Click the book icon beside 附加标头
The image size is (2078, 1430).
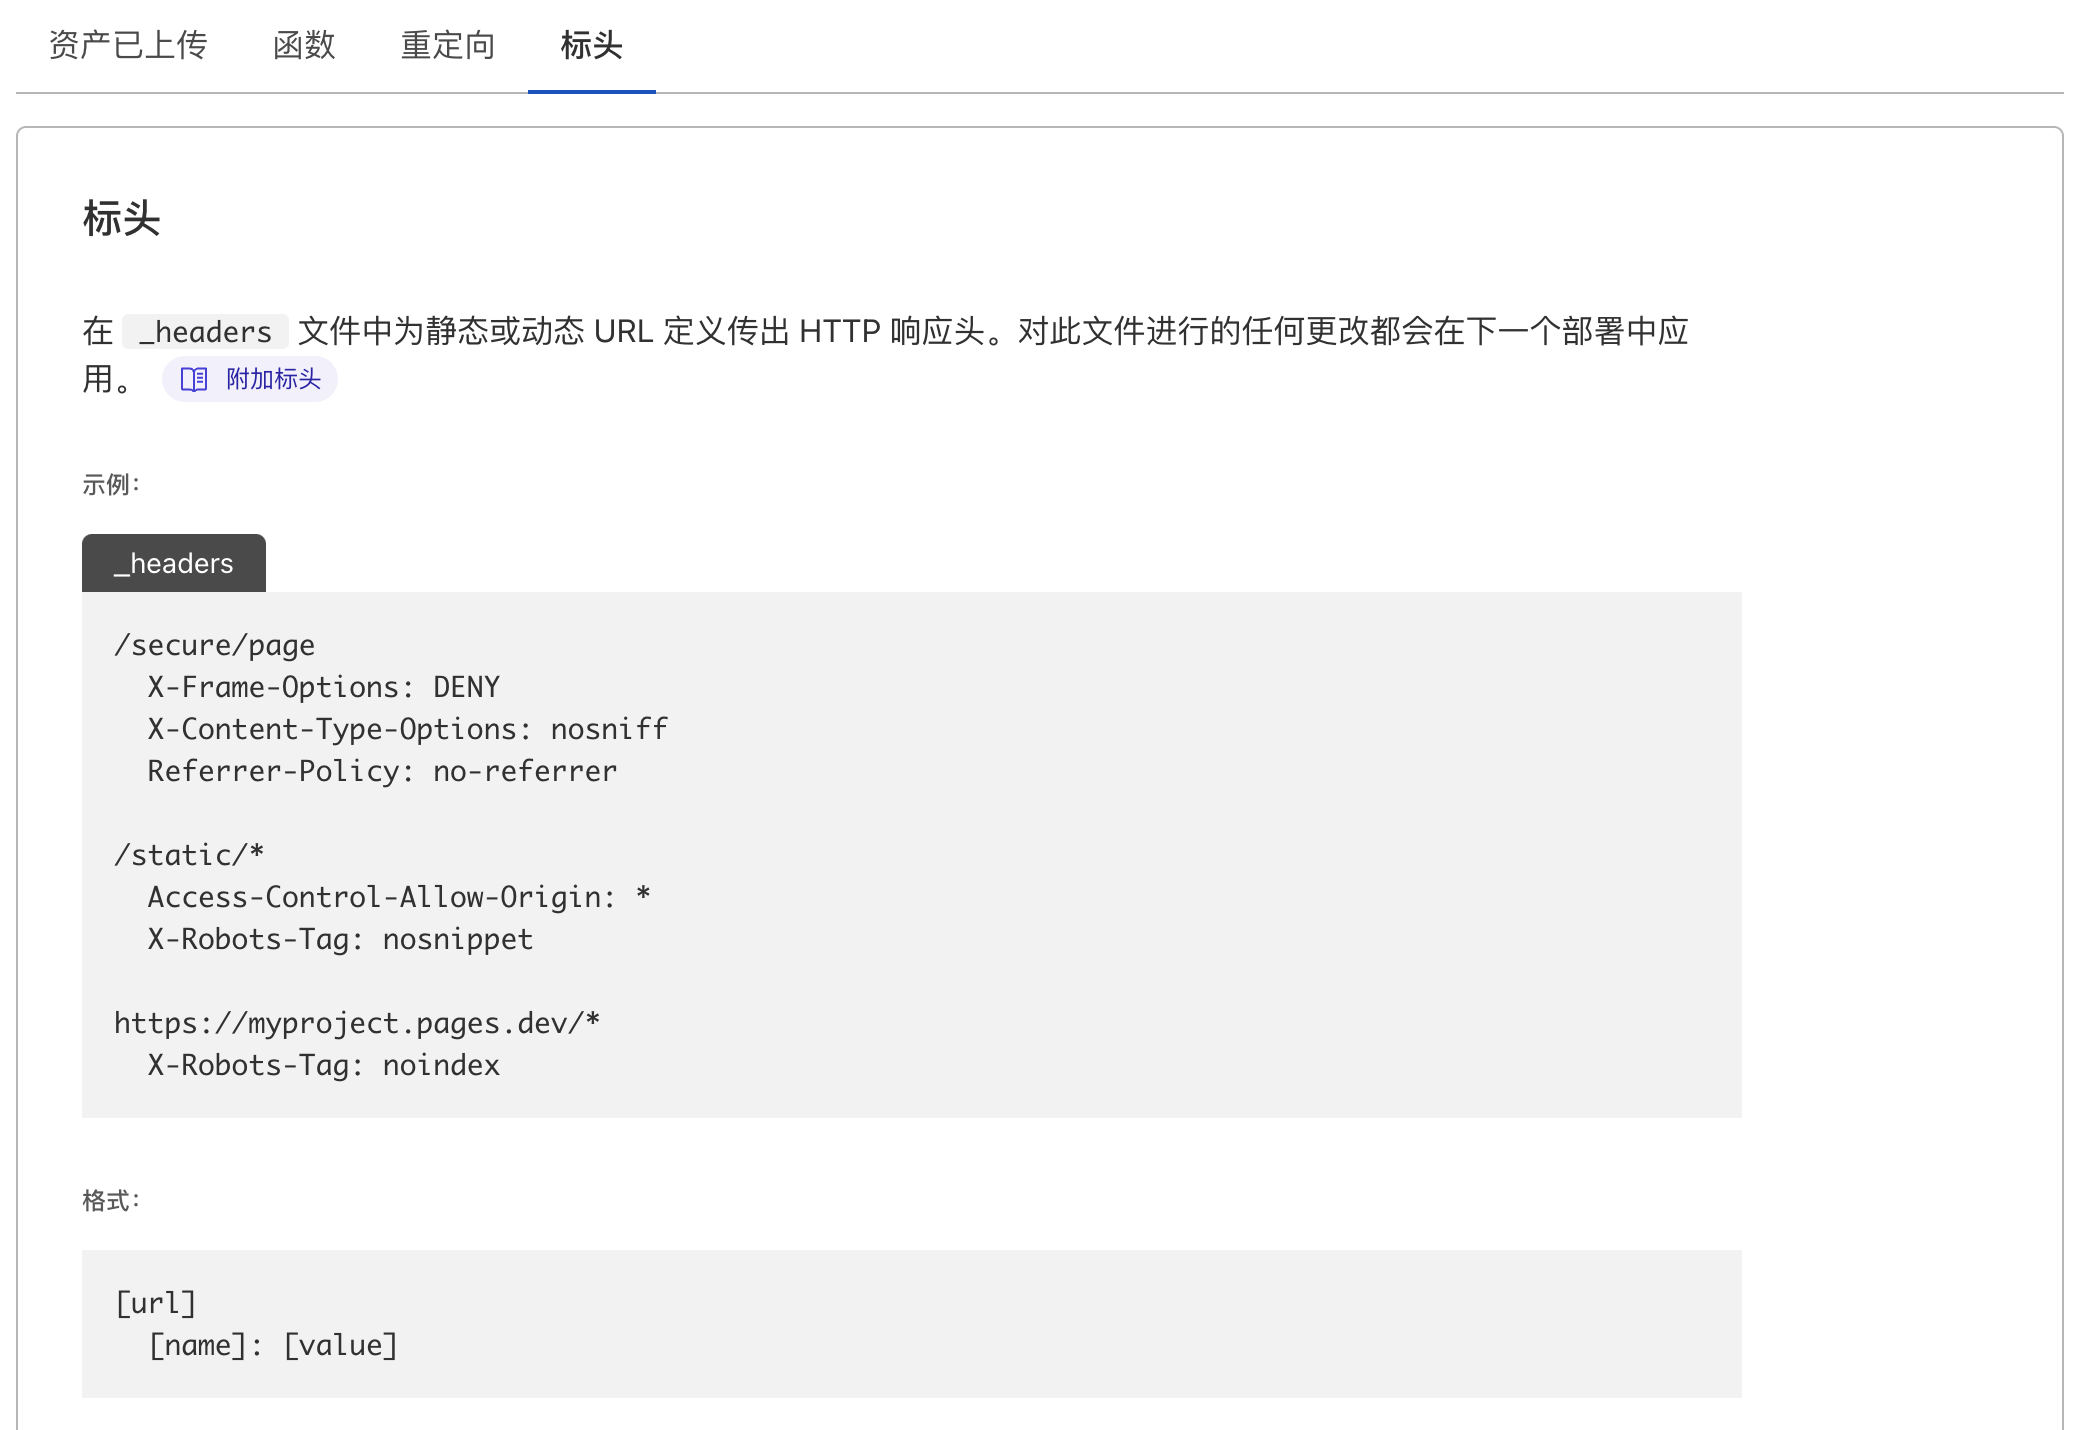pos(194,380)
